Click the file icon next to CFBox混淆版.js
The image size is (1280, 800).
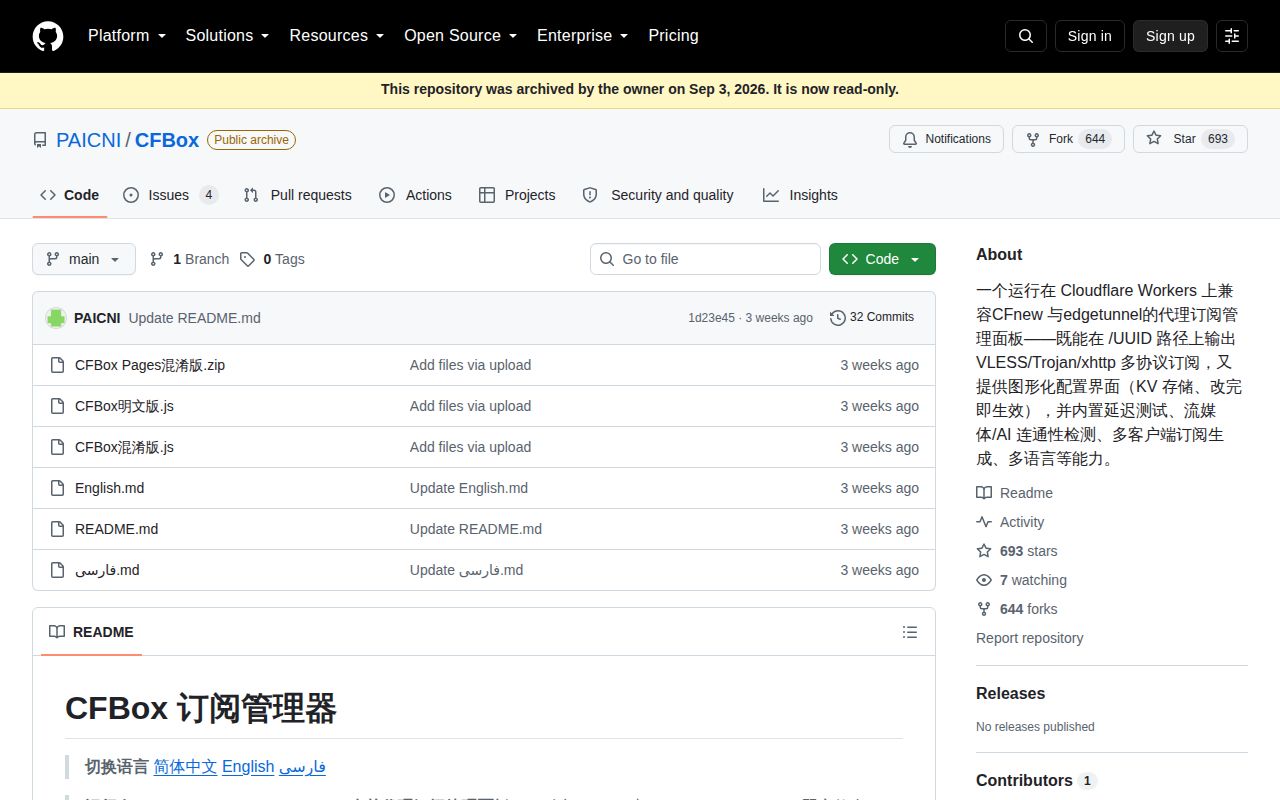pyautogui.click(x=57, y=447)
